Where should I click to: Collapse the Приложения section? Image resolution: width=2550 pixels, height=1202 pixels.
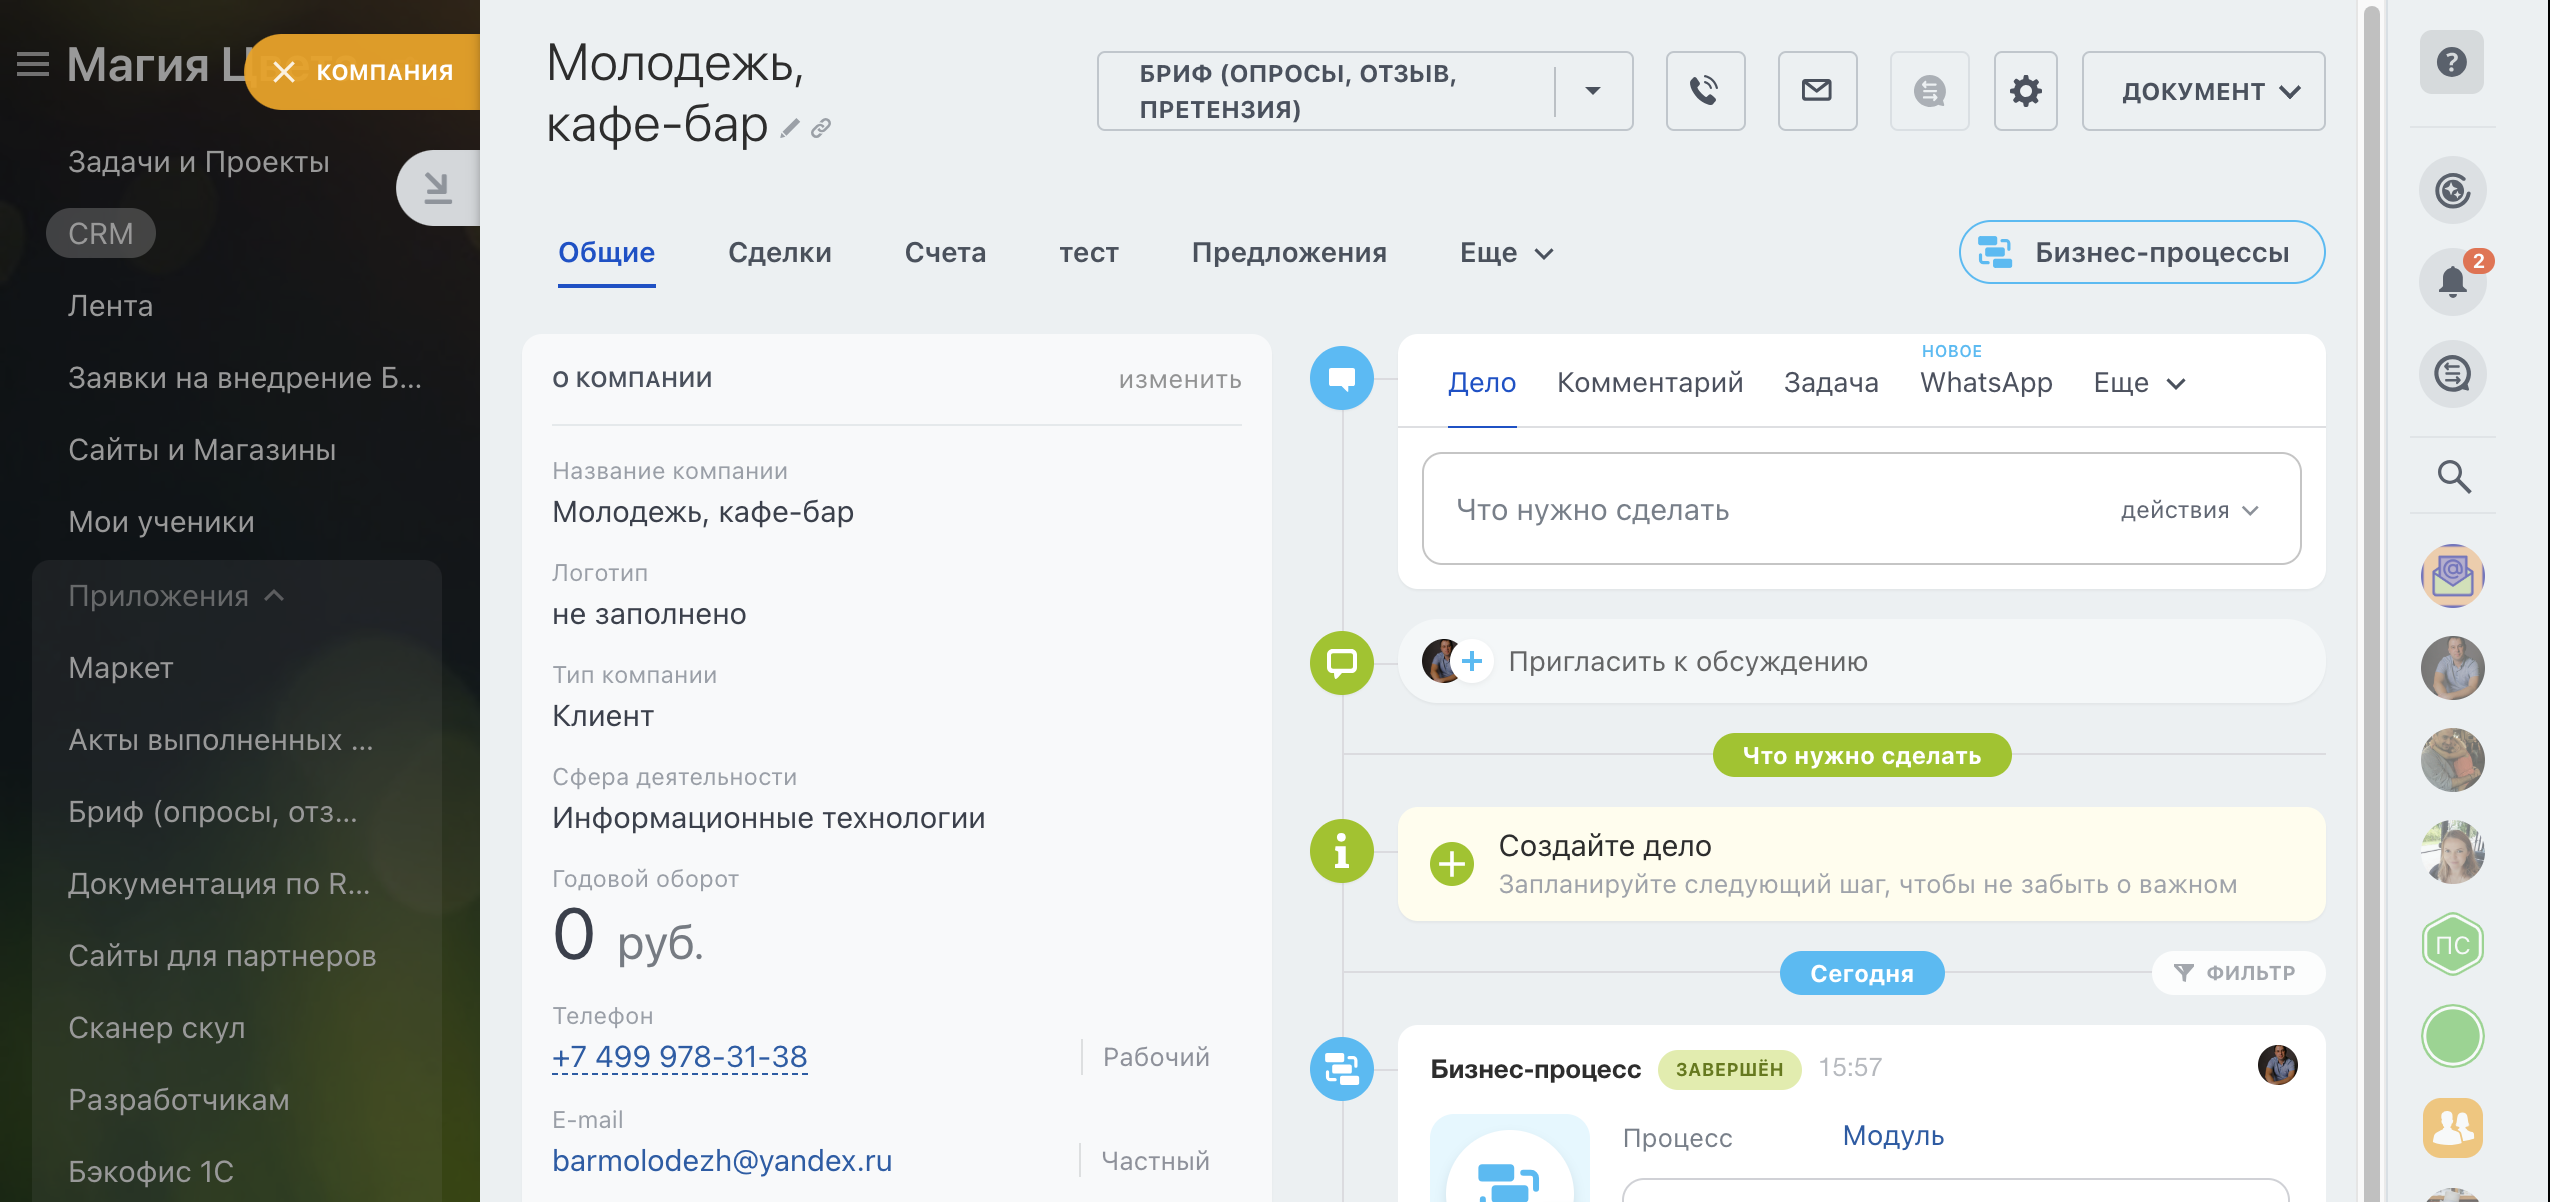[274, 596]
